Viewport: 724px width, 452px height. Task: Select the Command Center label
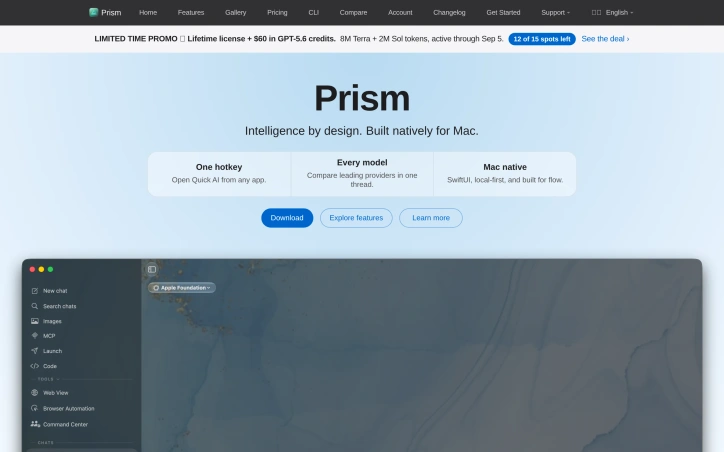click(x=65, y=424)
